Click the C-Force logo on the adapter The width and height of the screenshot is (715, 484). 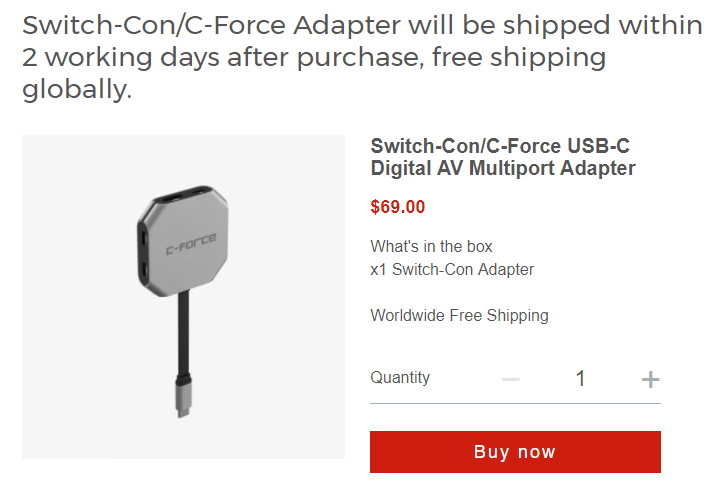click(191, 244)
